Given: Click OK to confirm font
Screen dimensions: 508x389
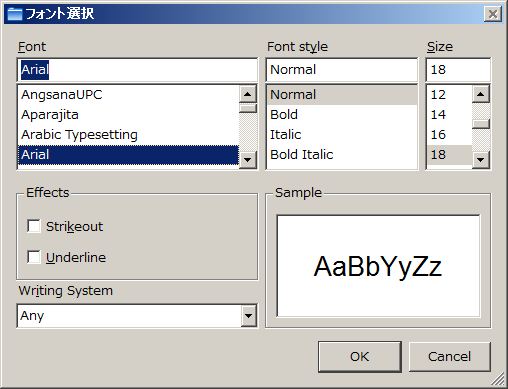Looking at the screenshot, I should pos(360,357).
